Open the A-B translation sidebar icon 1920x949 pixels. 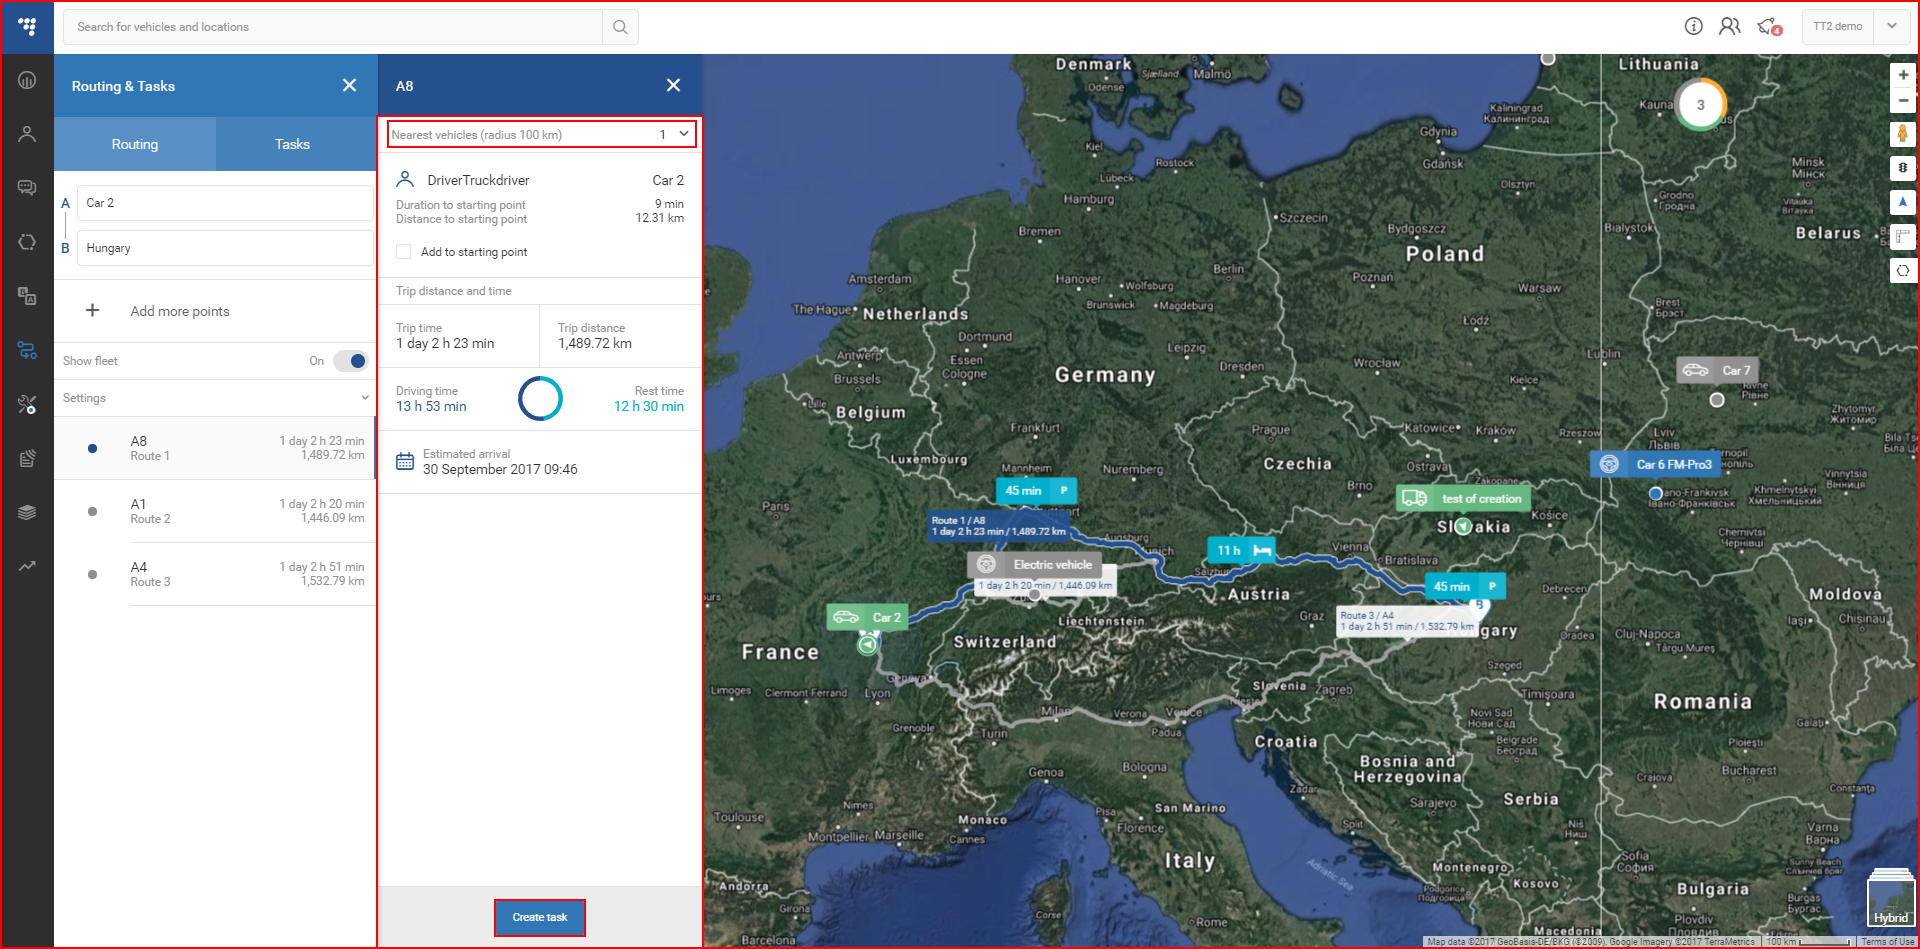point(27,295)
